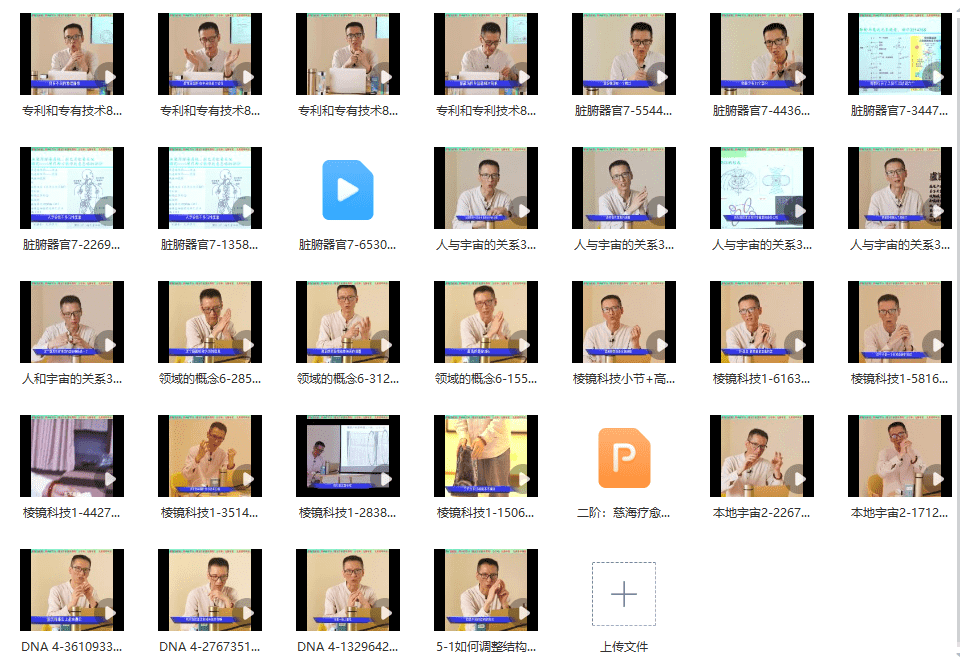Click the 5-1如何调整结构 file name
Image resolution: width=960 pixels, height=664 pixels.
(486, 647)
